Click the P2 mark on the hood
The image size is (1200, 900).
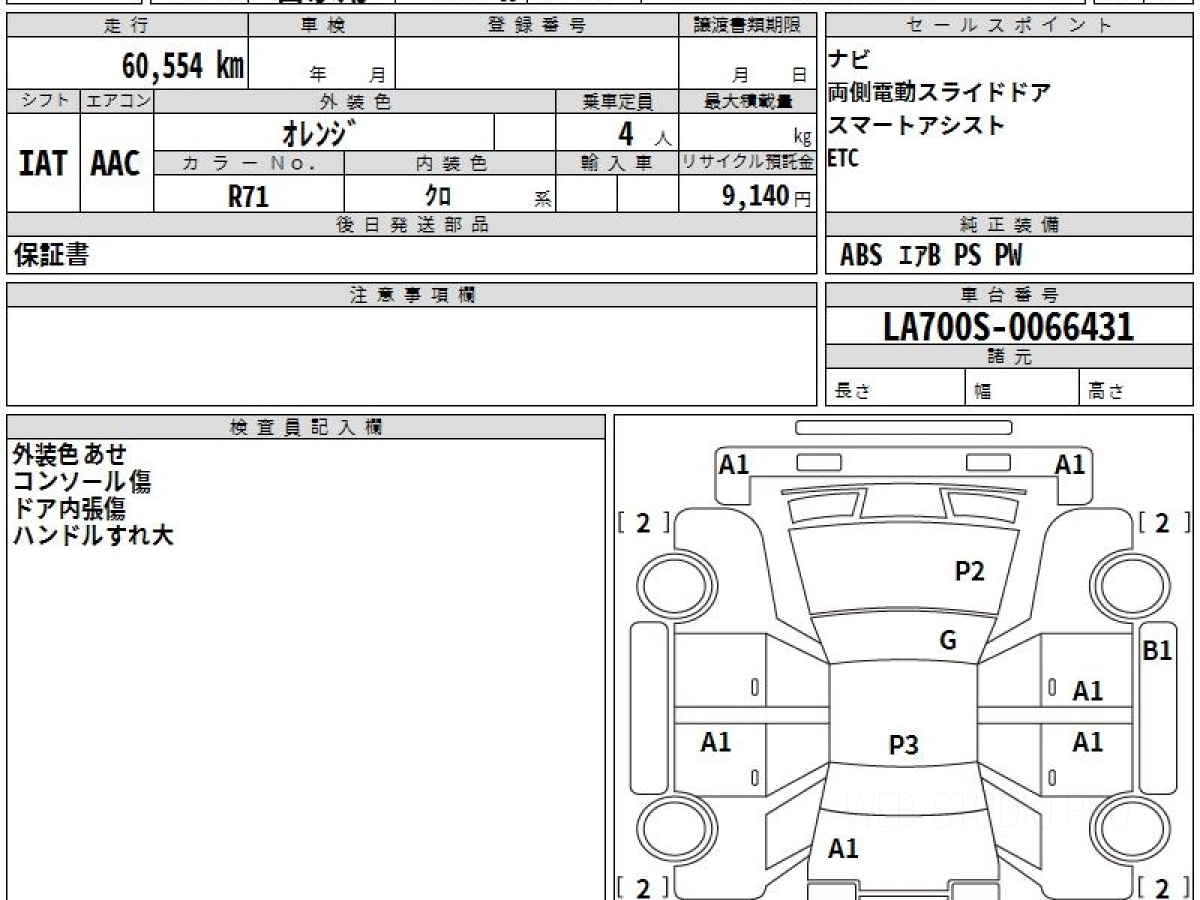pos(969,571)
